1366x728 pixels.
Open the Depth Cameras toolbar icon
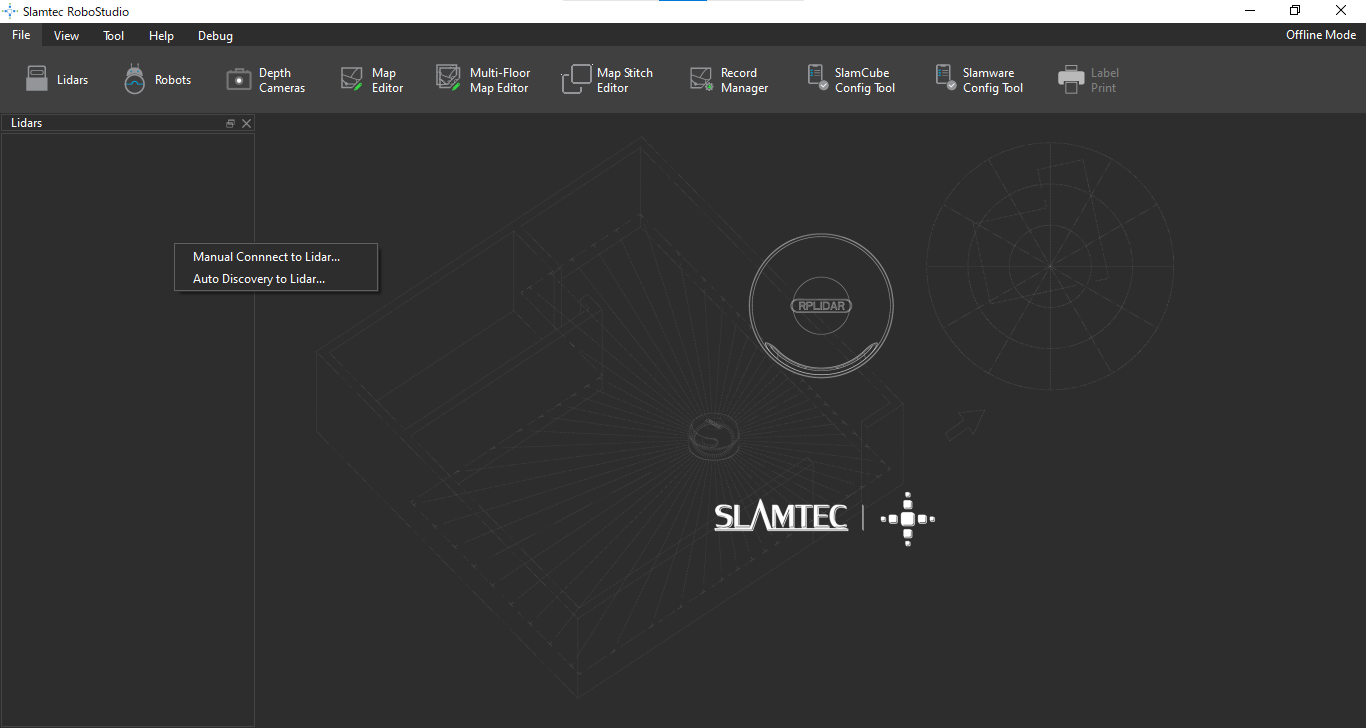point(239,80)
